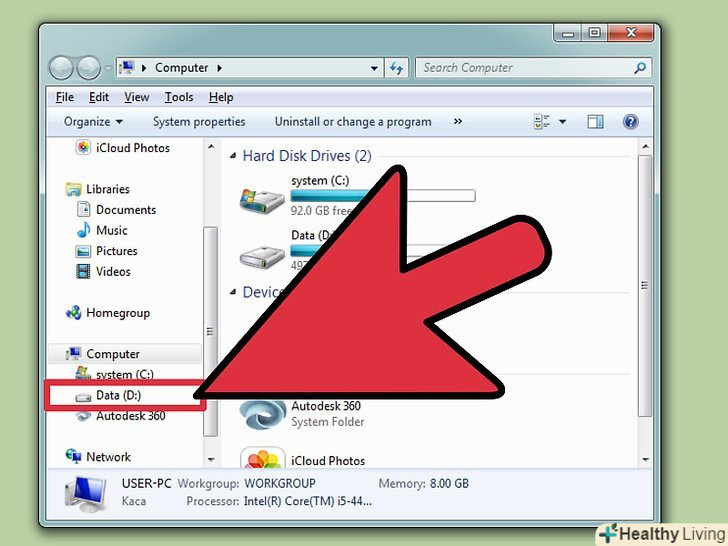Collapse the Devices group triangle
Screen dimensions: 728x546
point(233,292)
